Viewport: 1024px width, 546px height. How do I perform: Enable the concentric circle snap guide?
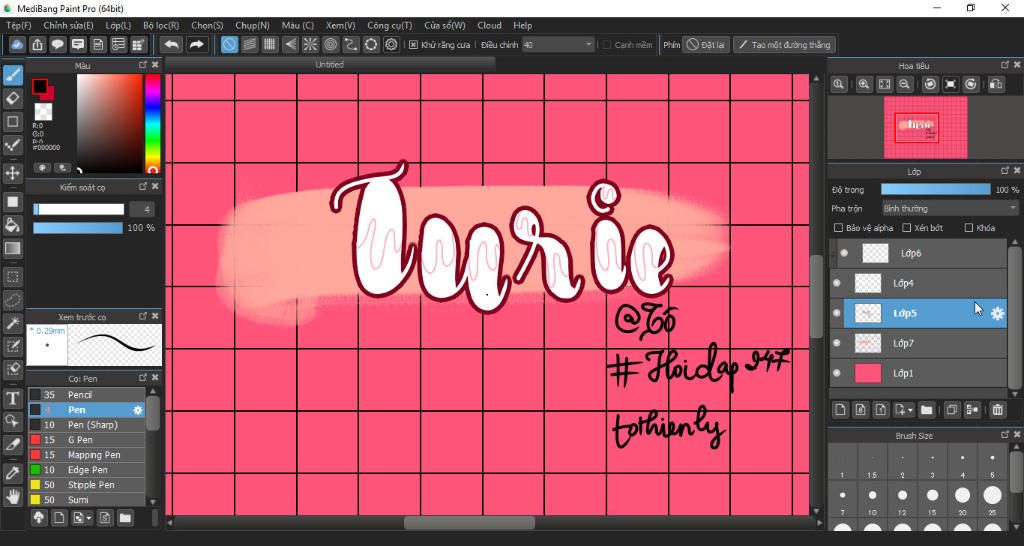click(330, 44)
